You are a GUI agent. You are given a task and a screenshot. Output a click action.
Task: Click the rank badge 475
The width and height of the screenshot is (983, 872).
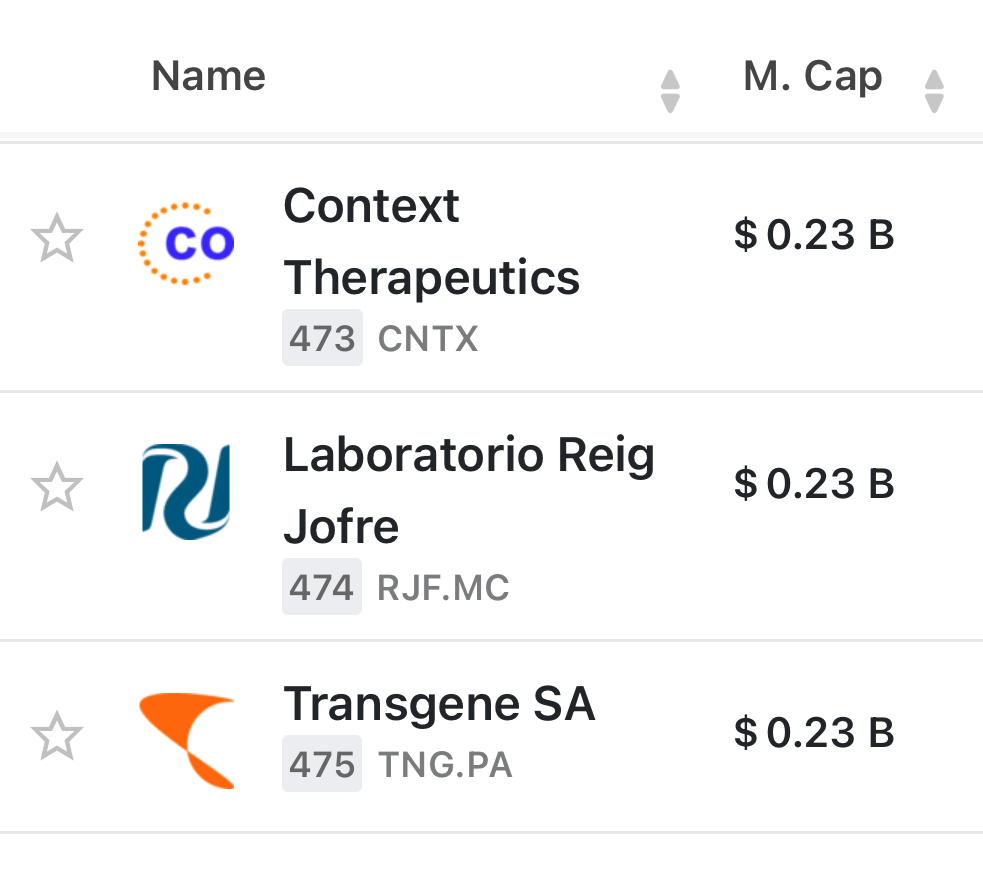(x=322, y=765)
